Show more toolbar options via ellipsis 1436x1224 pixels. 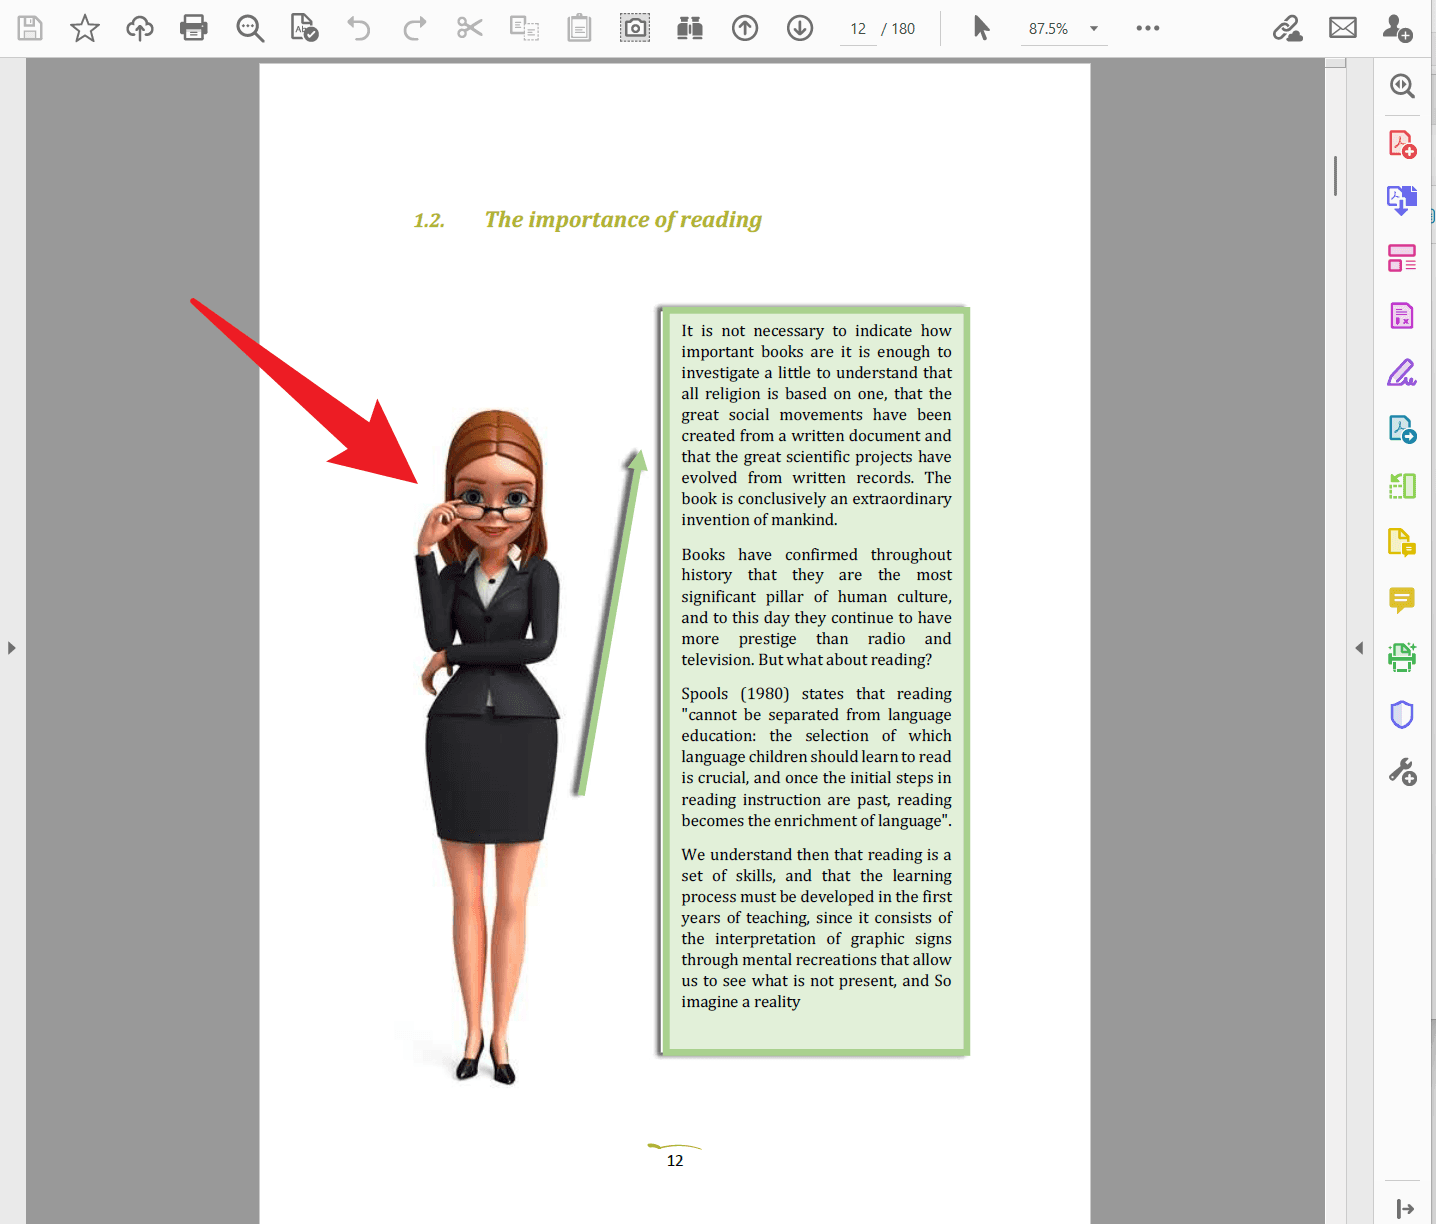coord(1148,28)
